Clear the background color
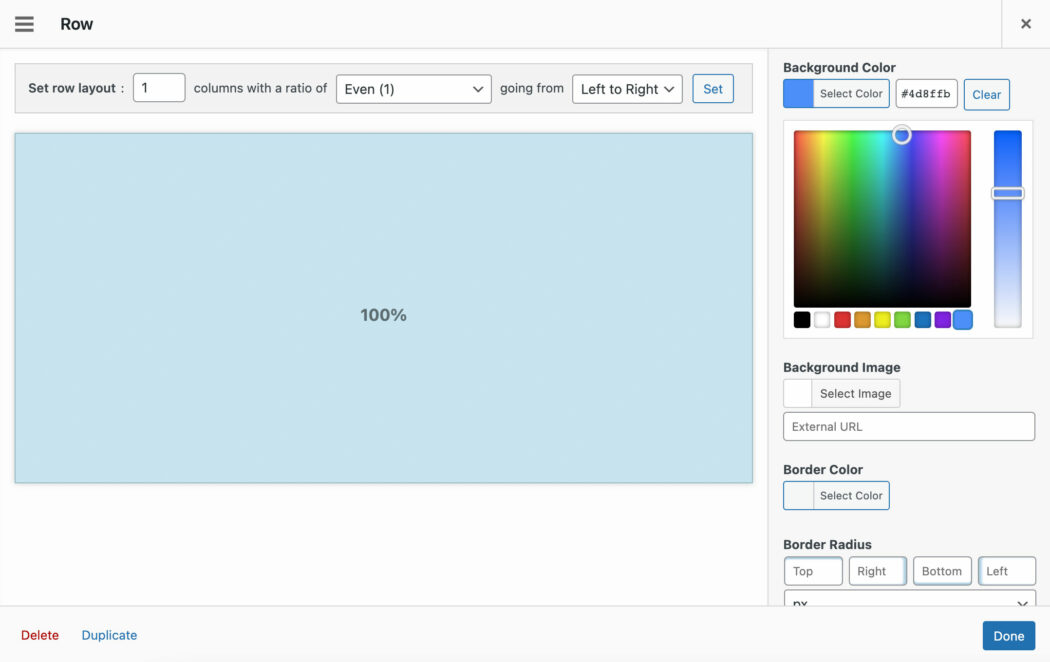 click(986, 94)
